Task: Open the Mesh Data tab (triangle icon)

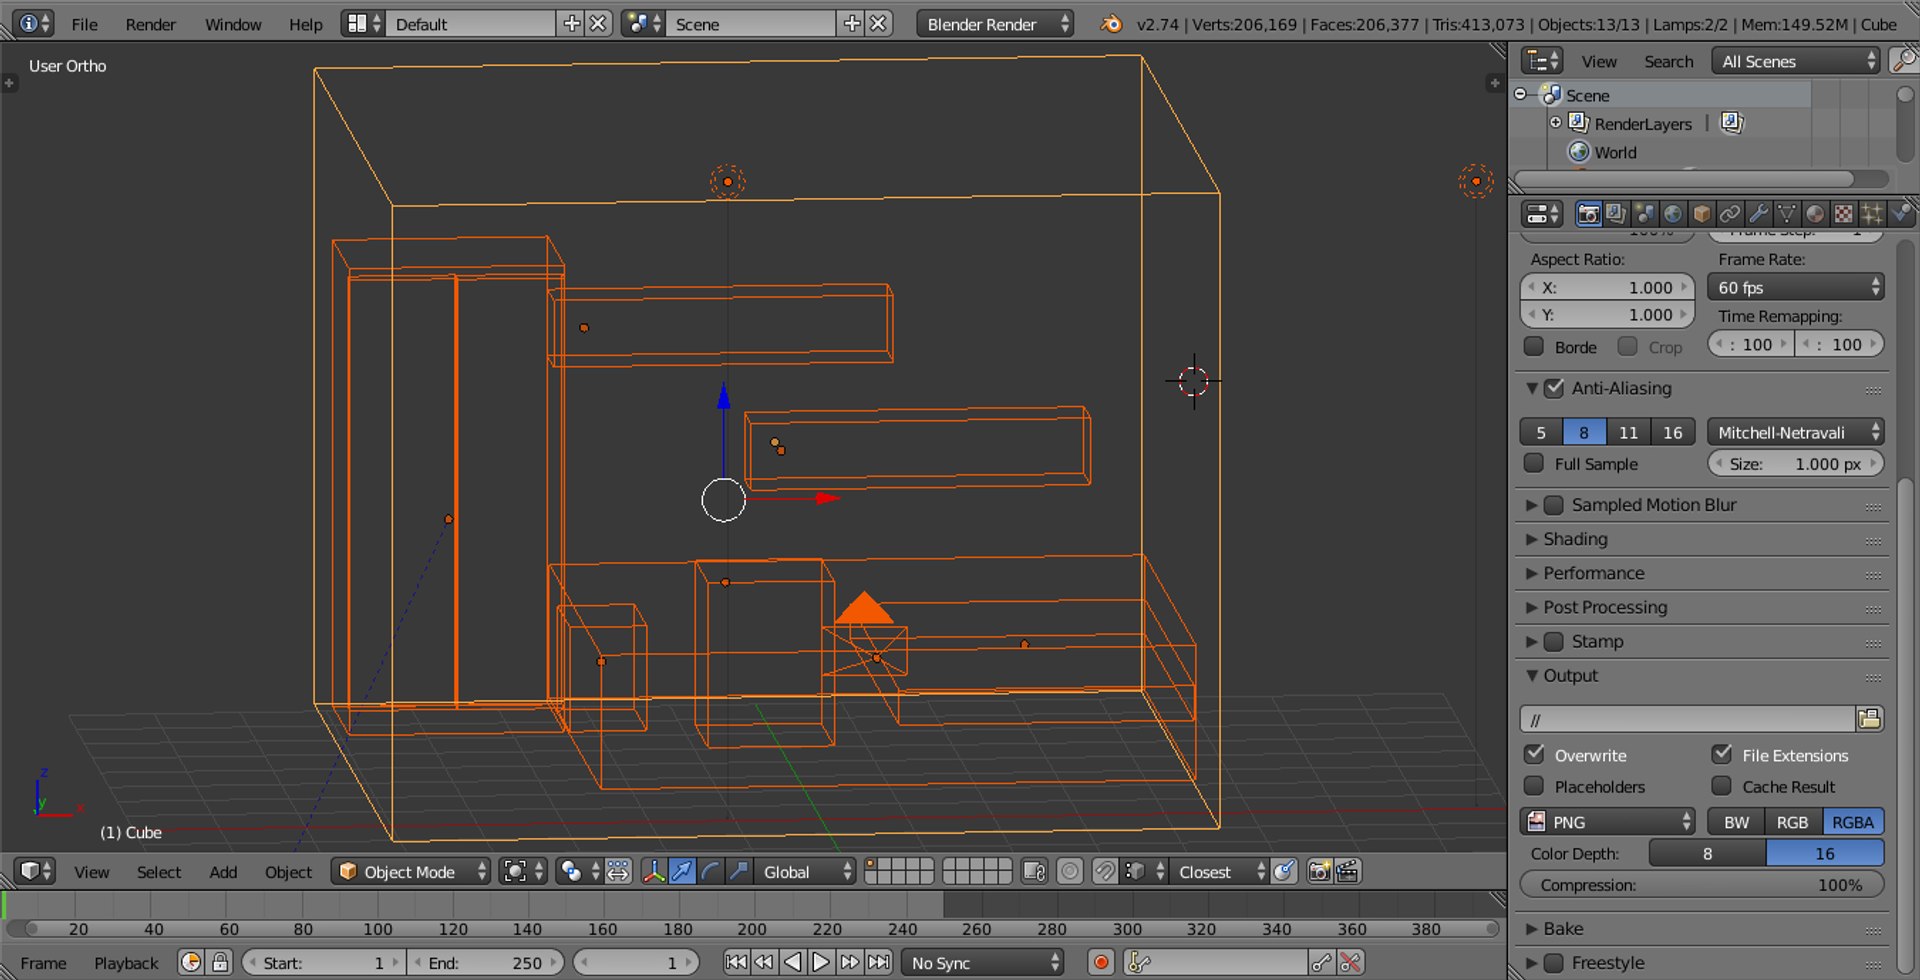Action: (x=1786, y=214)
